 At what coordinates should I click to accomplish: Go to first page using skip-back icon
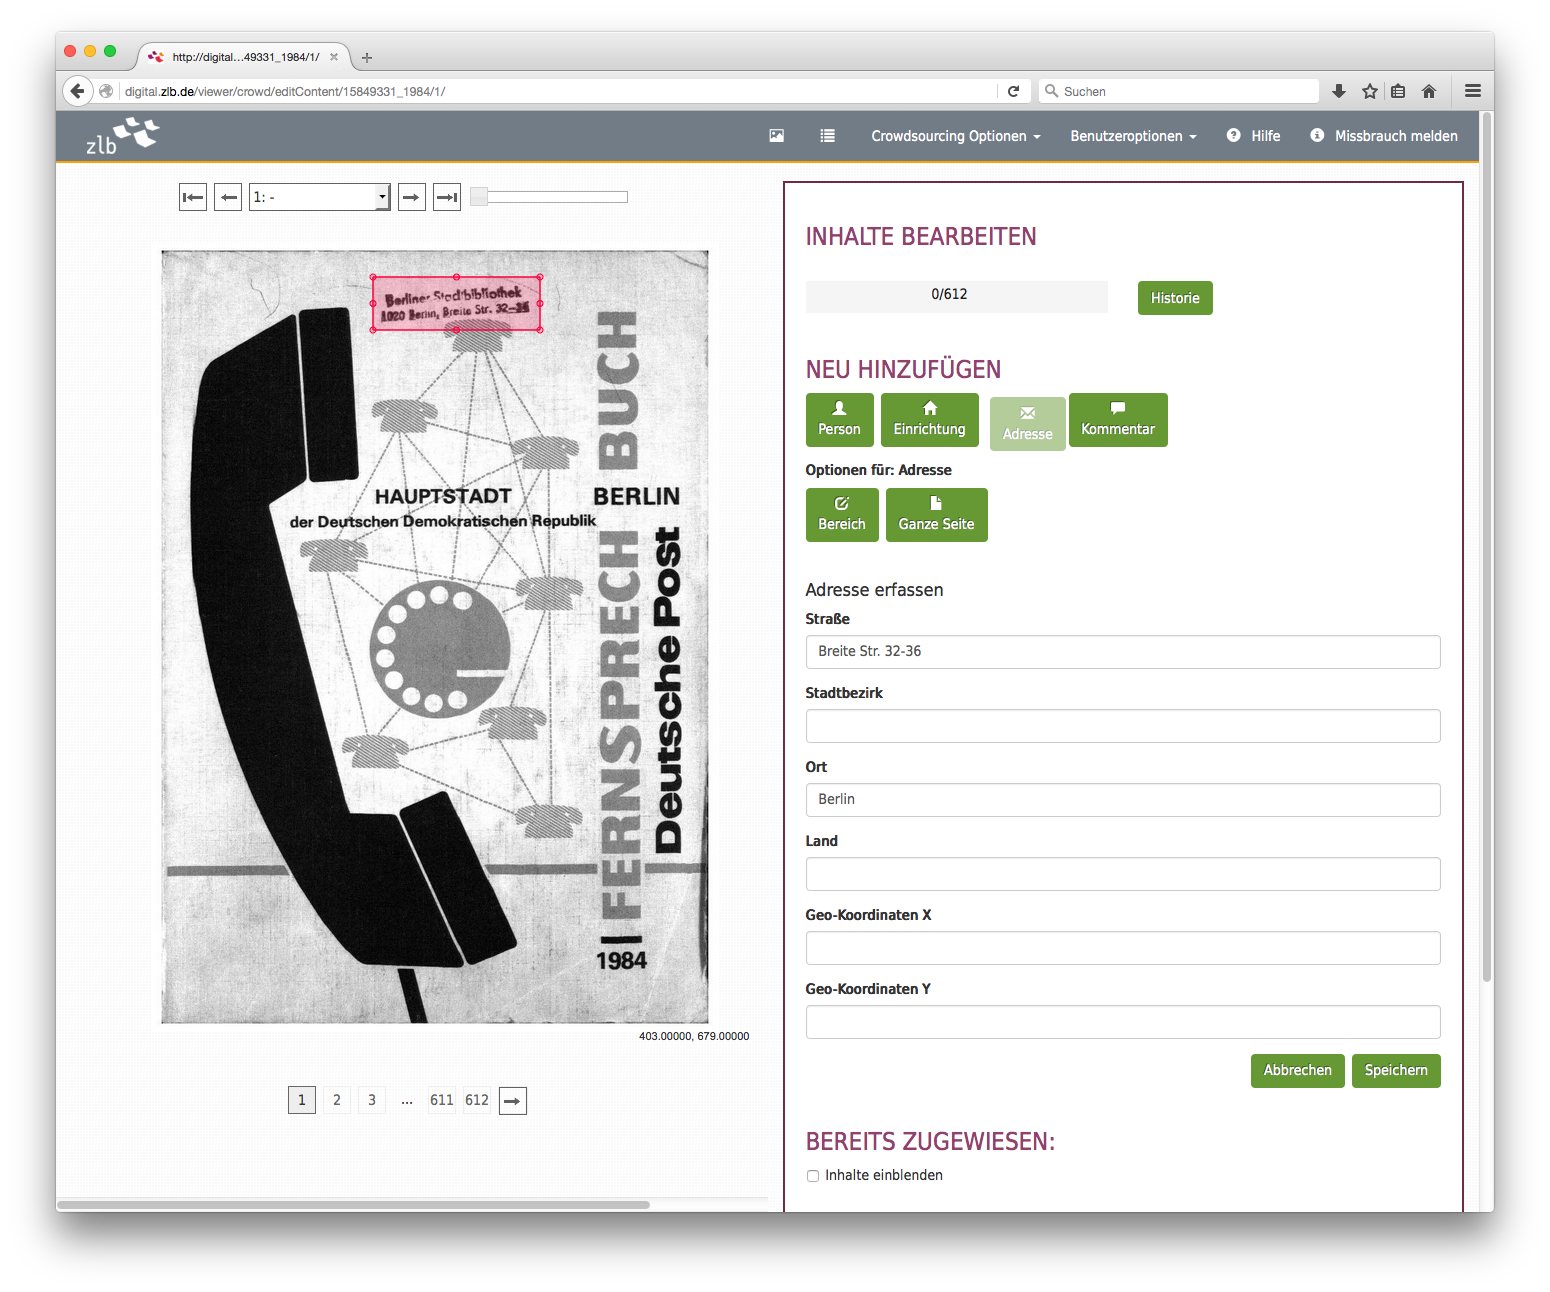(x=193, y=197)
